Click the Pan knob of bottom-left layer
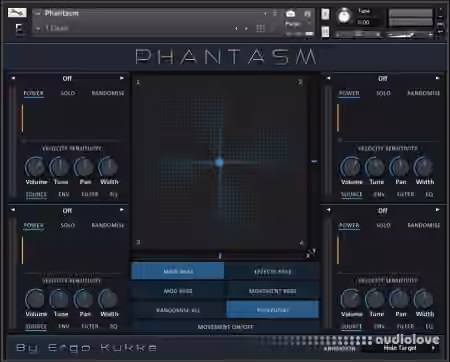This screenshot has height=362, width=450. click(84, 299)
